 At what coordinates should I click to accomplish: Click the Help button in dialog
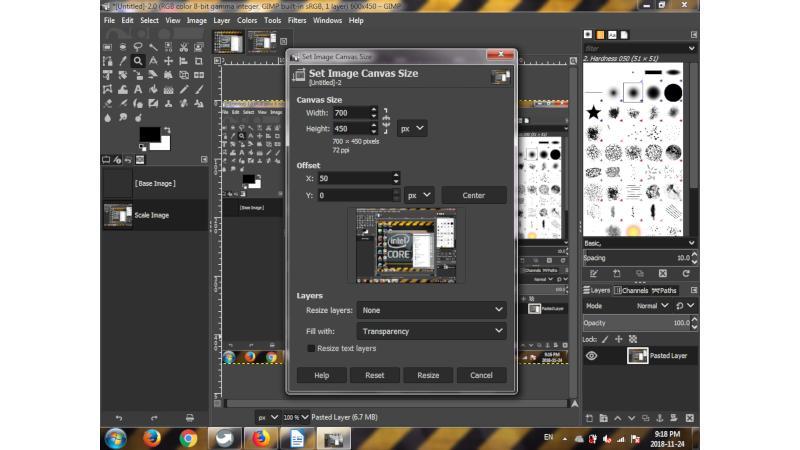point(321,375)
